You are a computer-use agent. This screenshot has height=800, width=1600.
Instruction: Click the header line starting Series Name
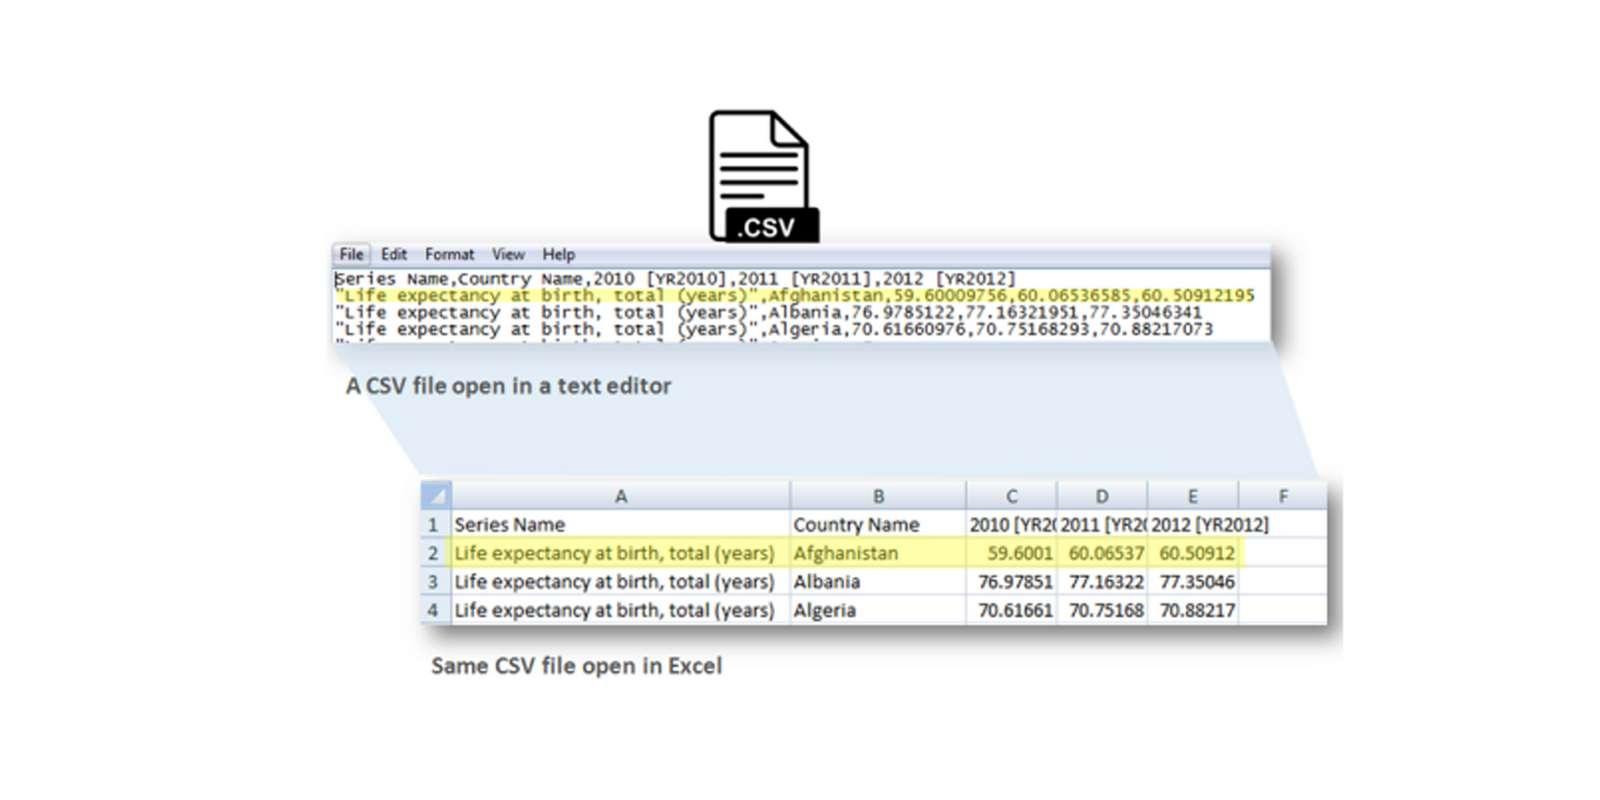point(675,279)
